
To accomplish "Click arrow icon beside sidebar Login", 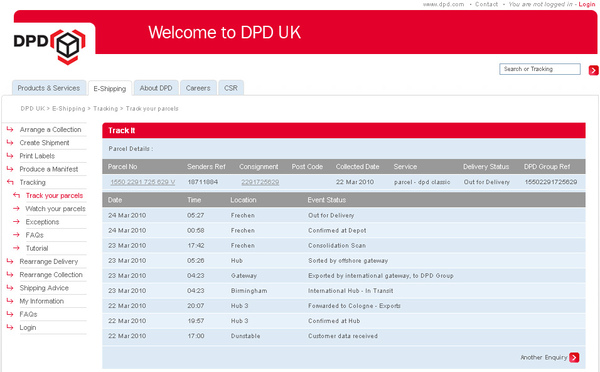I will click(10, 327).
